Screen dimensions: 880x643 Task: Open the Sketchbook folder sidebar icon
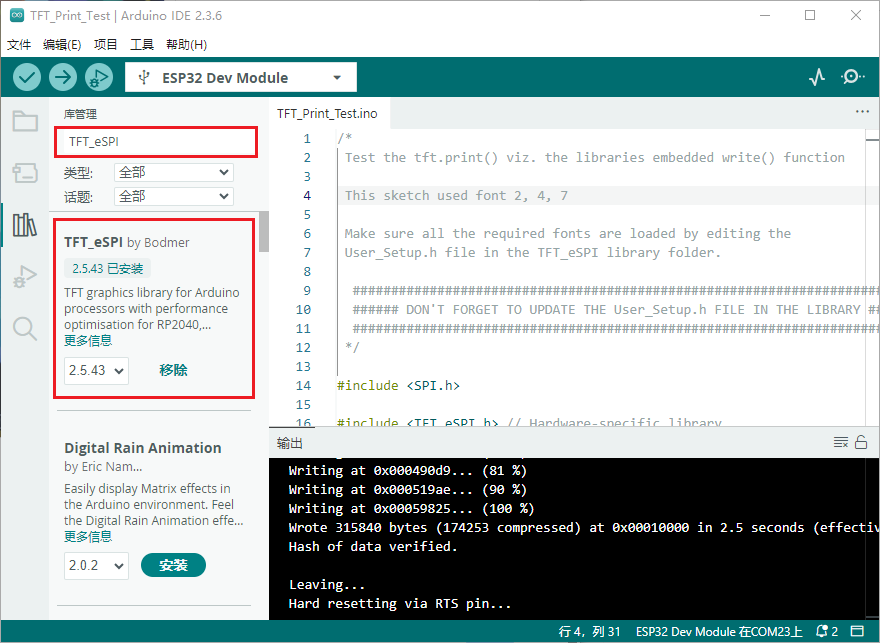pos(25,121)
